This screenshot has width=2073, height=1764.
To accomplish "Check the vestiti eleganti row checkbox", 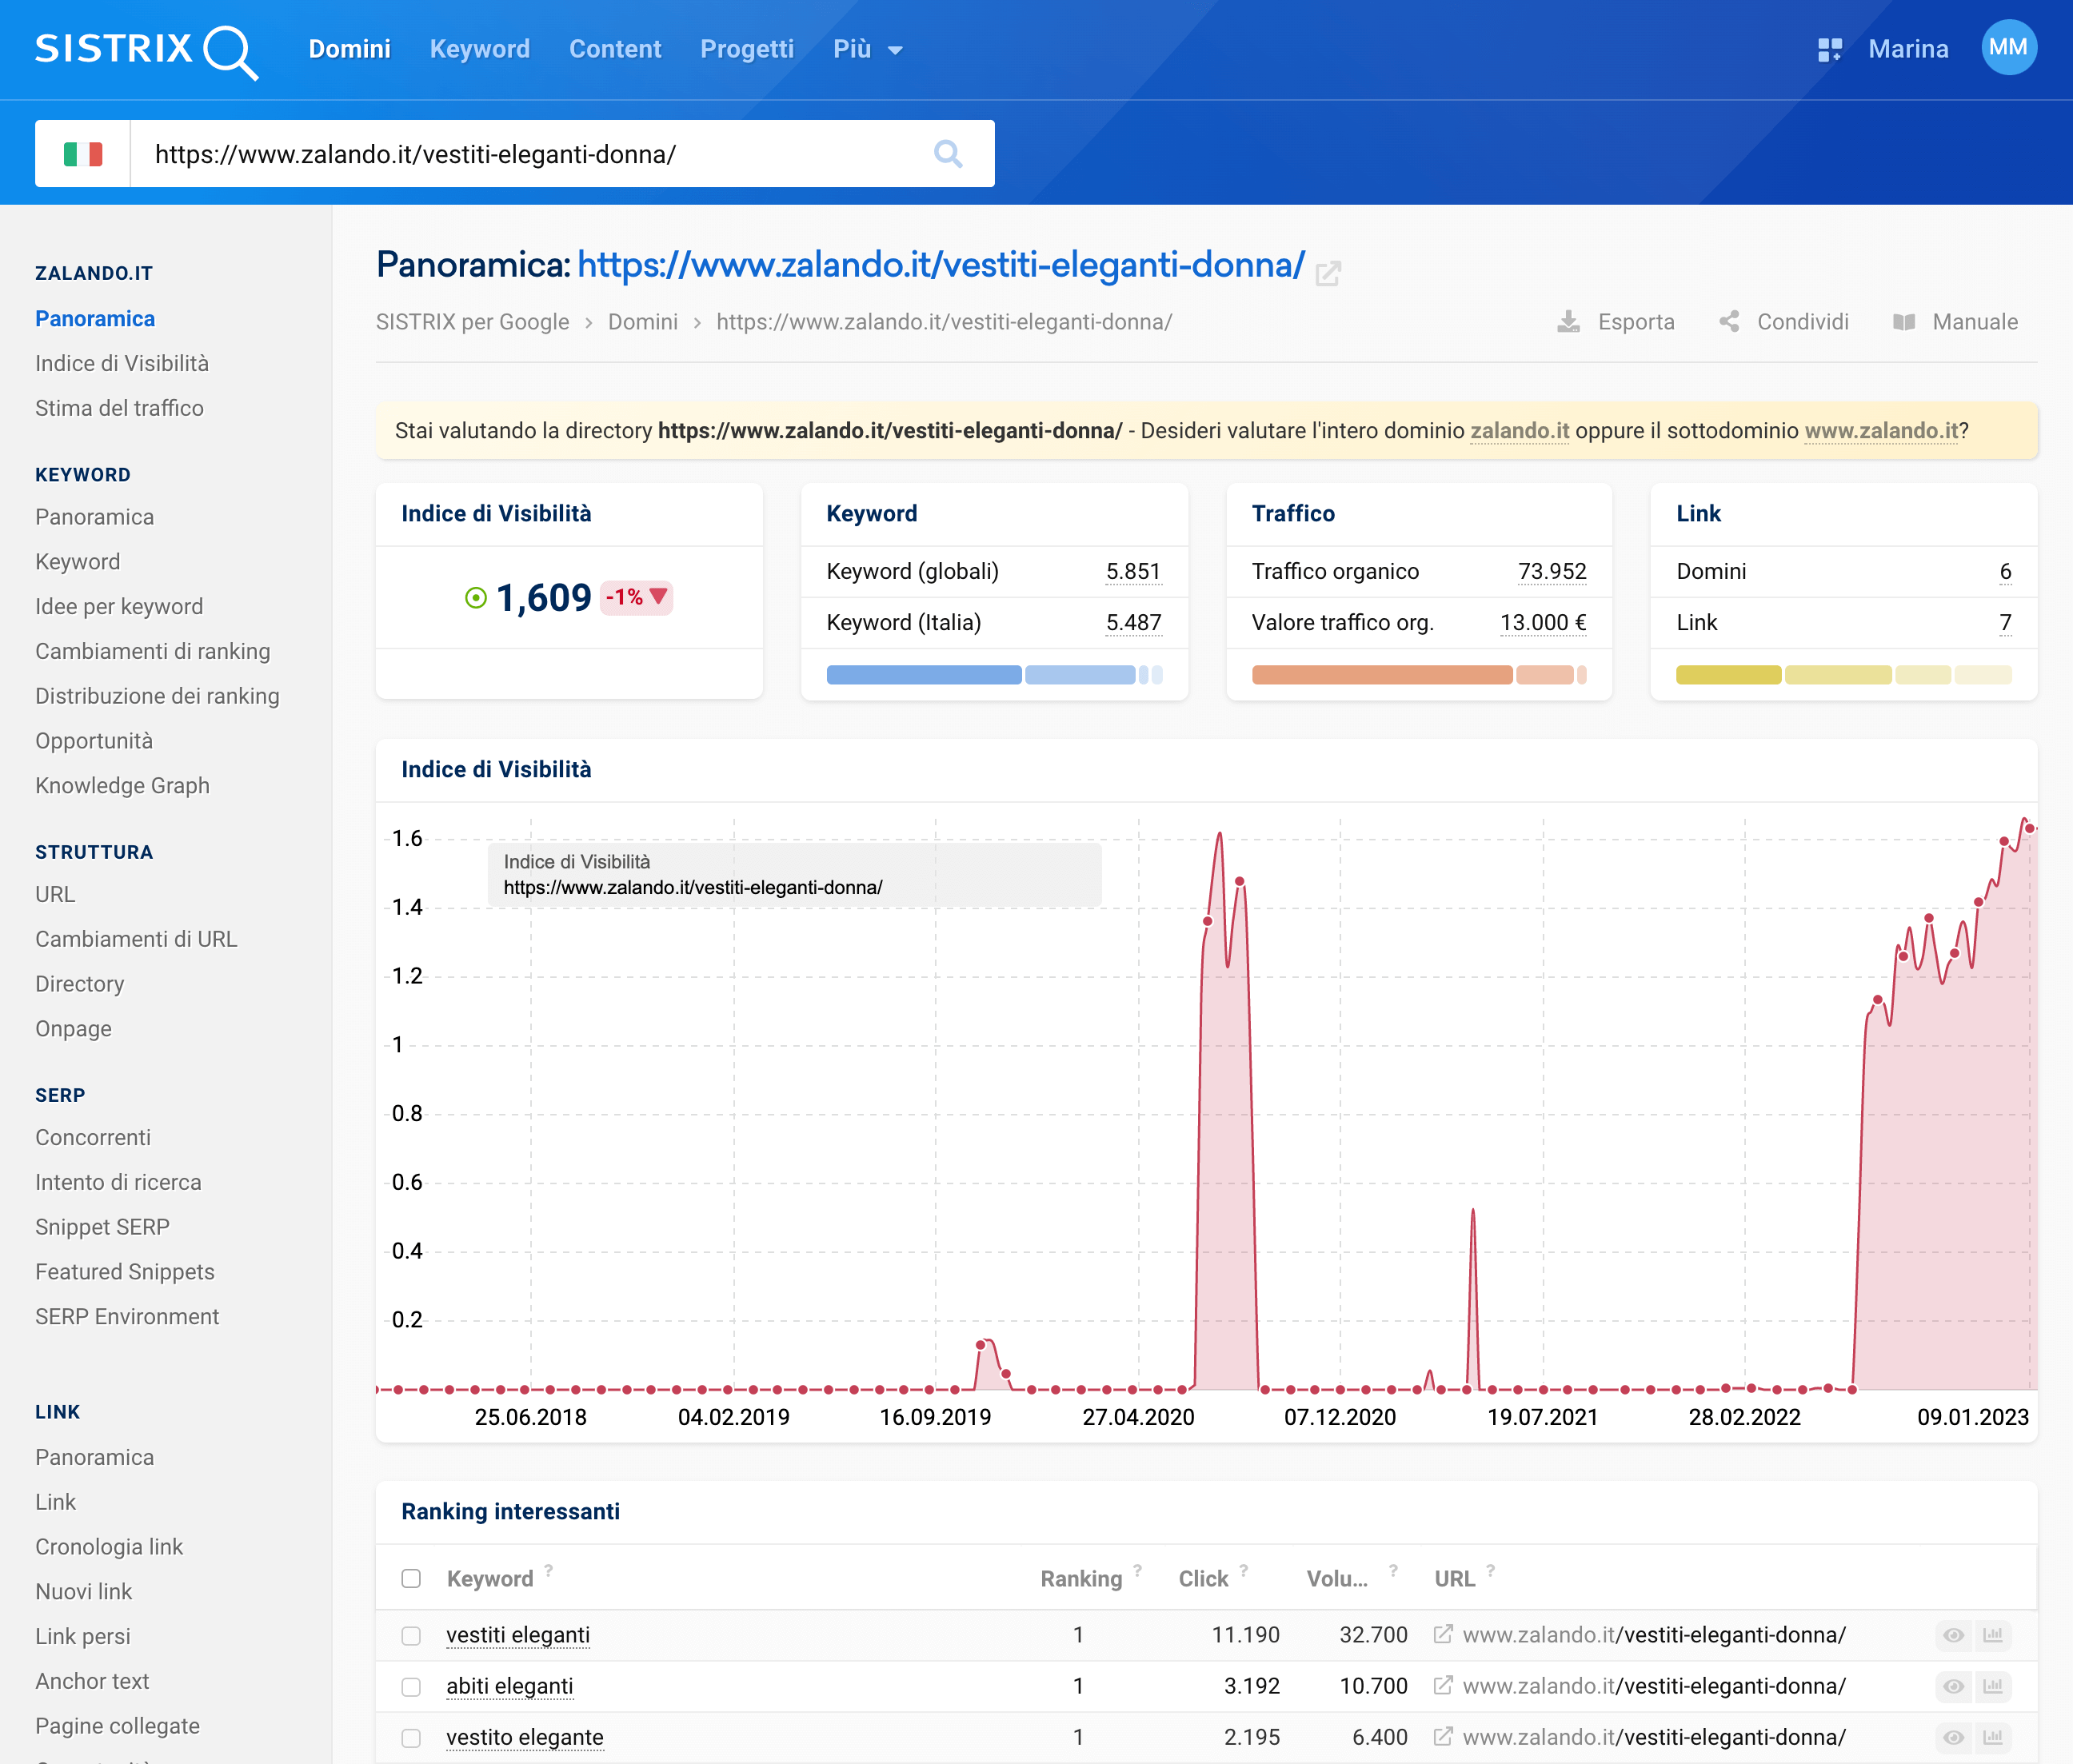I will tap(411, 1635).
